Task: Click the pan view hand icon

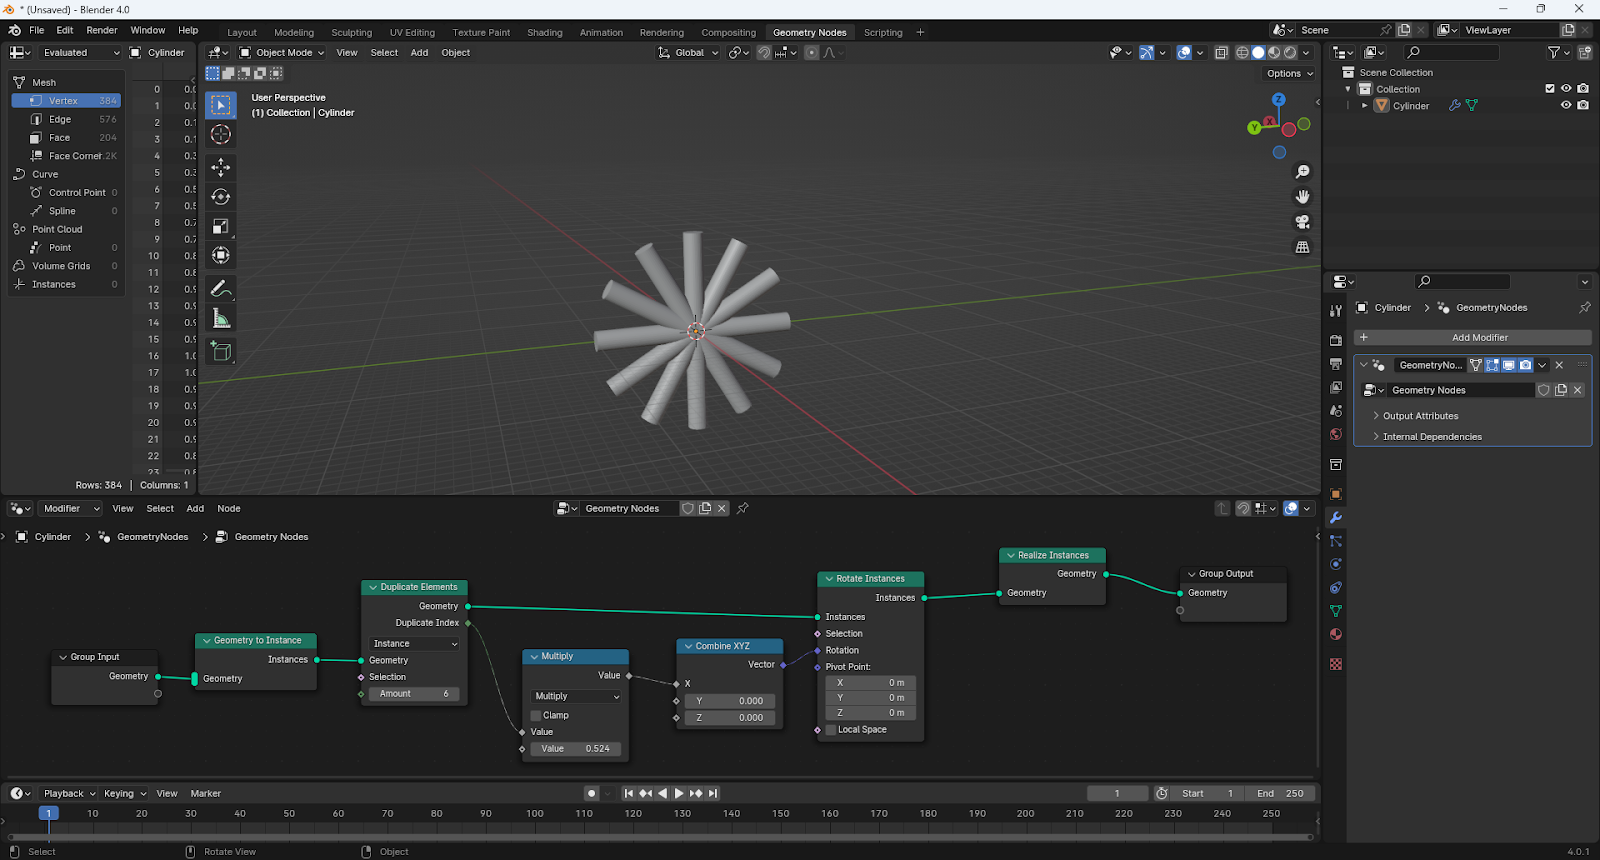Action: coord(1302,197)
